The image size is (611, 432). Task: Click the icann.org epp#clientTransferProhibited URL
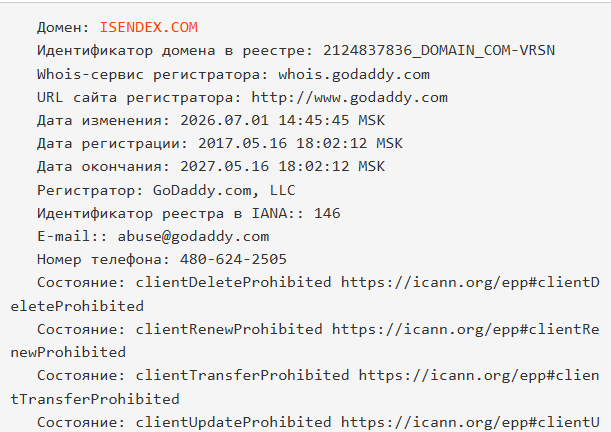pyautogui.click(x=479, y=376)
